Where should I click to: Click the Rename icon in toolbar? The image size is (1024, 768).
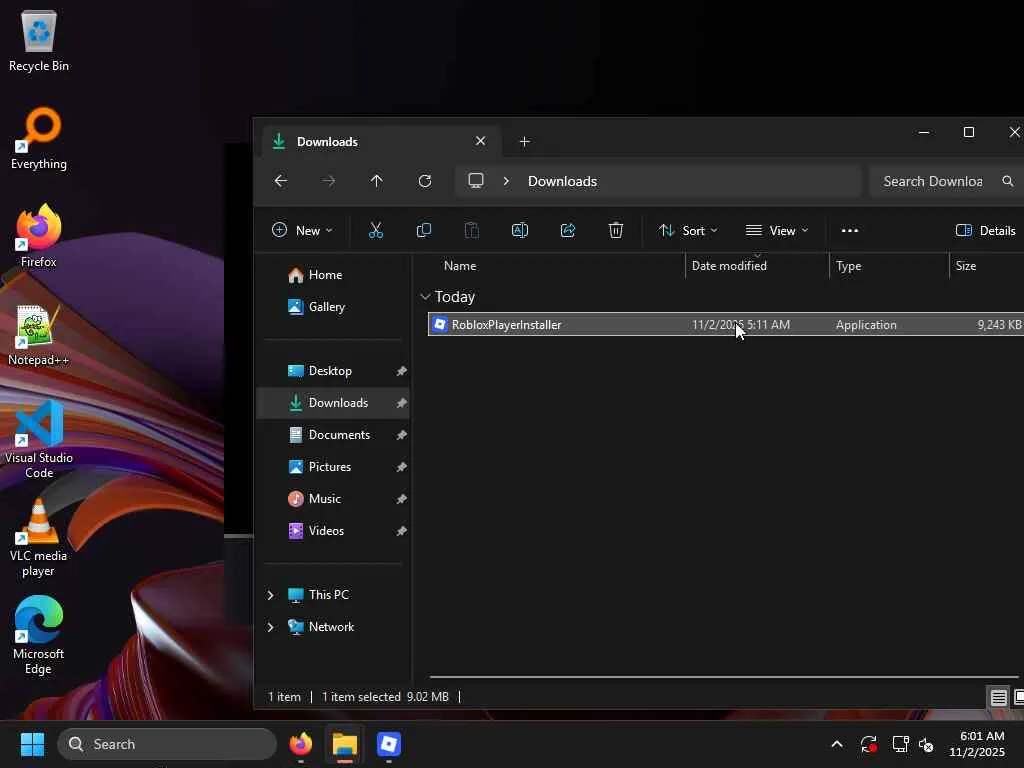pos(520,231)
